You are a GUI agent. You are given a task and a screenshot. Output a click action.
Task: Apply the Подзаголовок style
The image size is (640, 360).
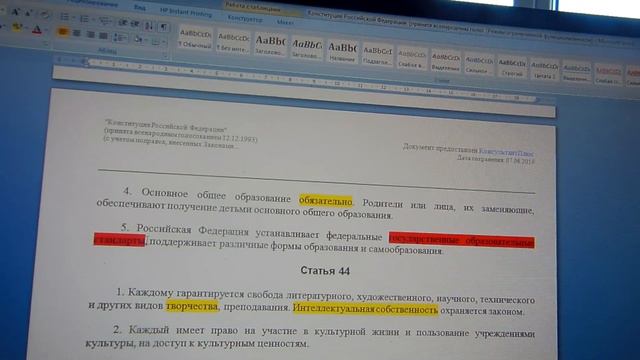coord(378,55)
